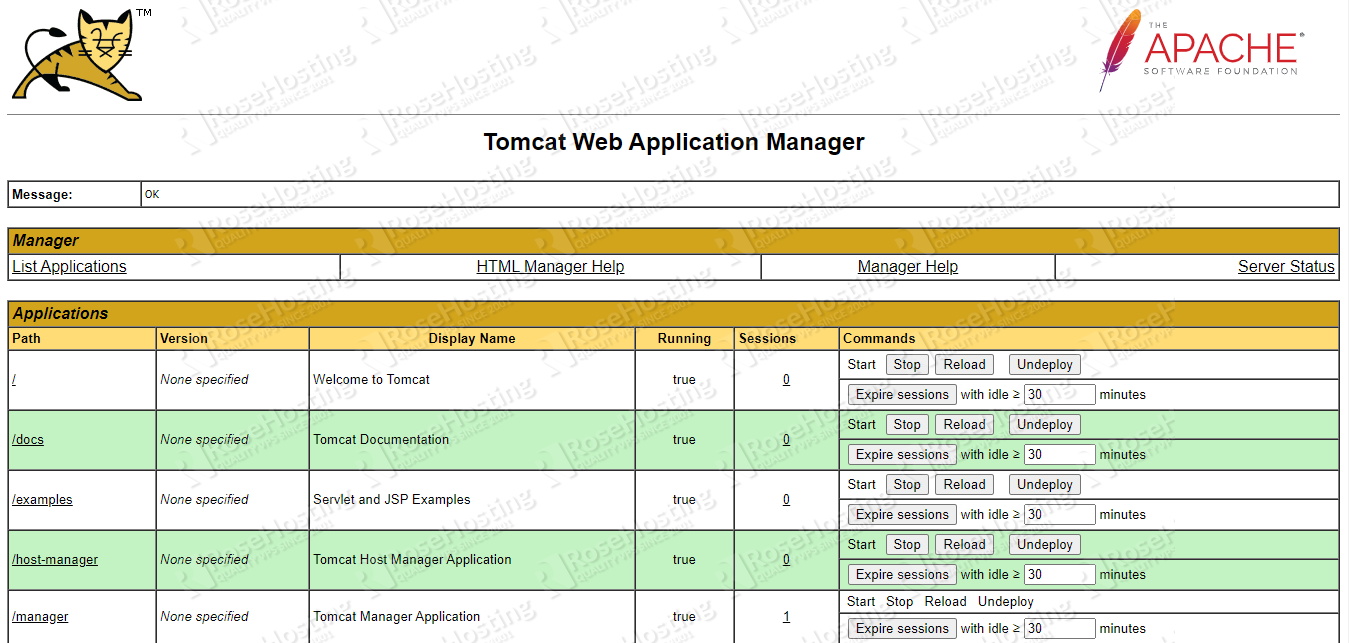Open the List Applications link
This screenshot has height=643, width=1349.
(x=68, y=266)
